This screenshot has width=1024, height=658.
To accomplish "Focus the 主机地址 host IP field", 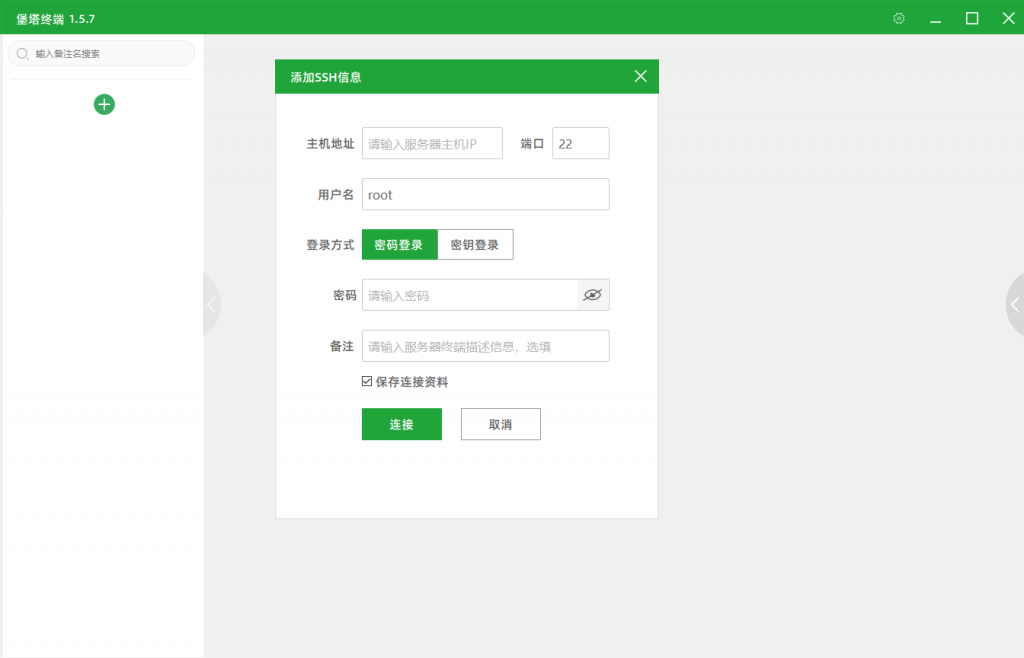I will coord(432,144).
